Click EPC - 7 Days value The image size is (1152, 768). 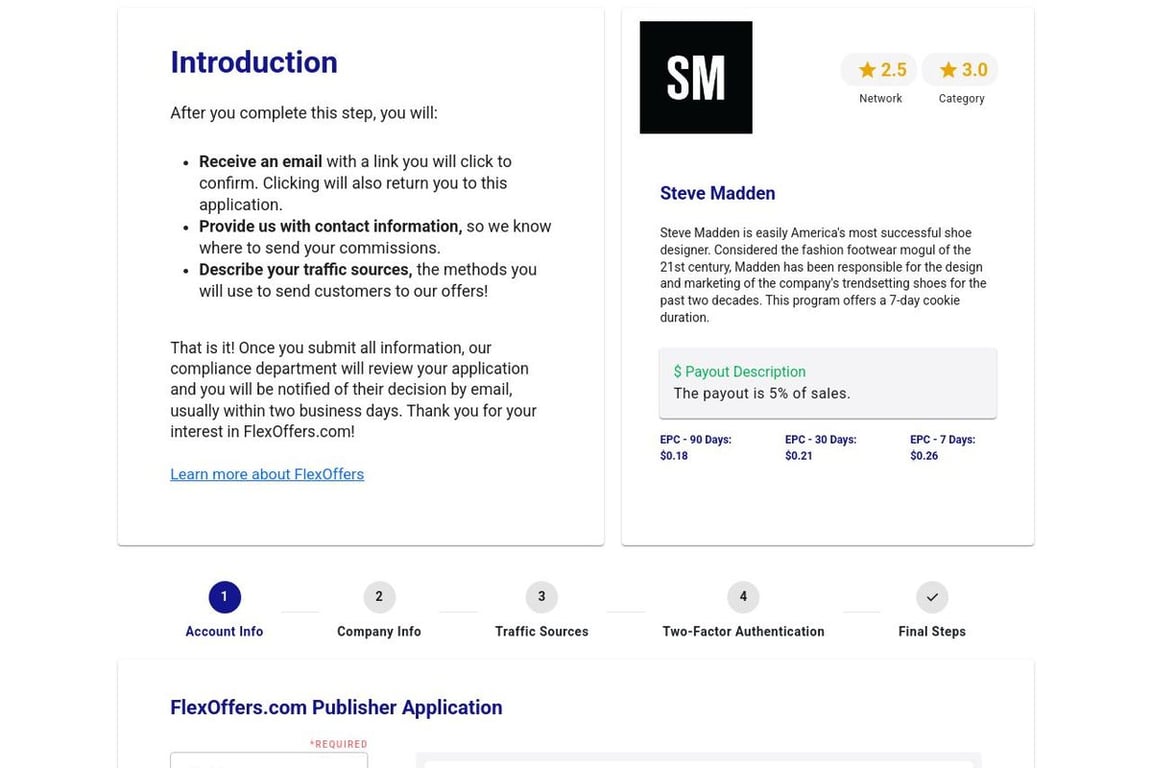tap(924, 456)
